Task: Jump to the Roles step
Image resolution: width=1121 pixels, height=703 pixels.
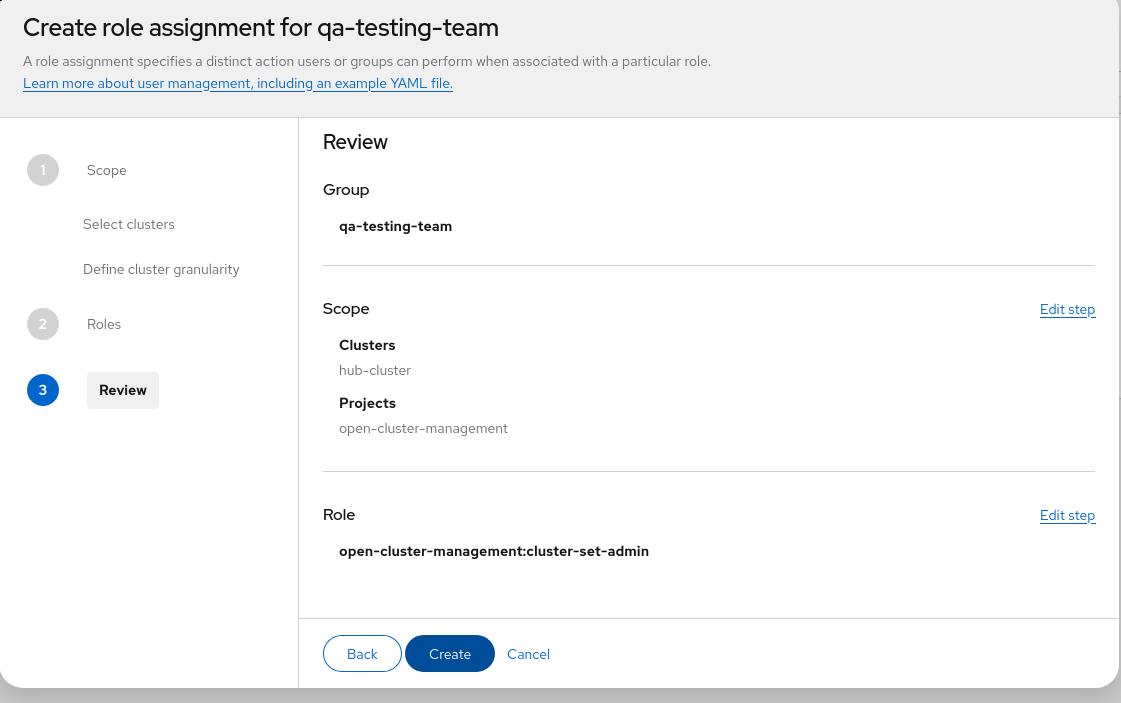Action: 104,324
